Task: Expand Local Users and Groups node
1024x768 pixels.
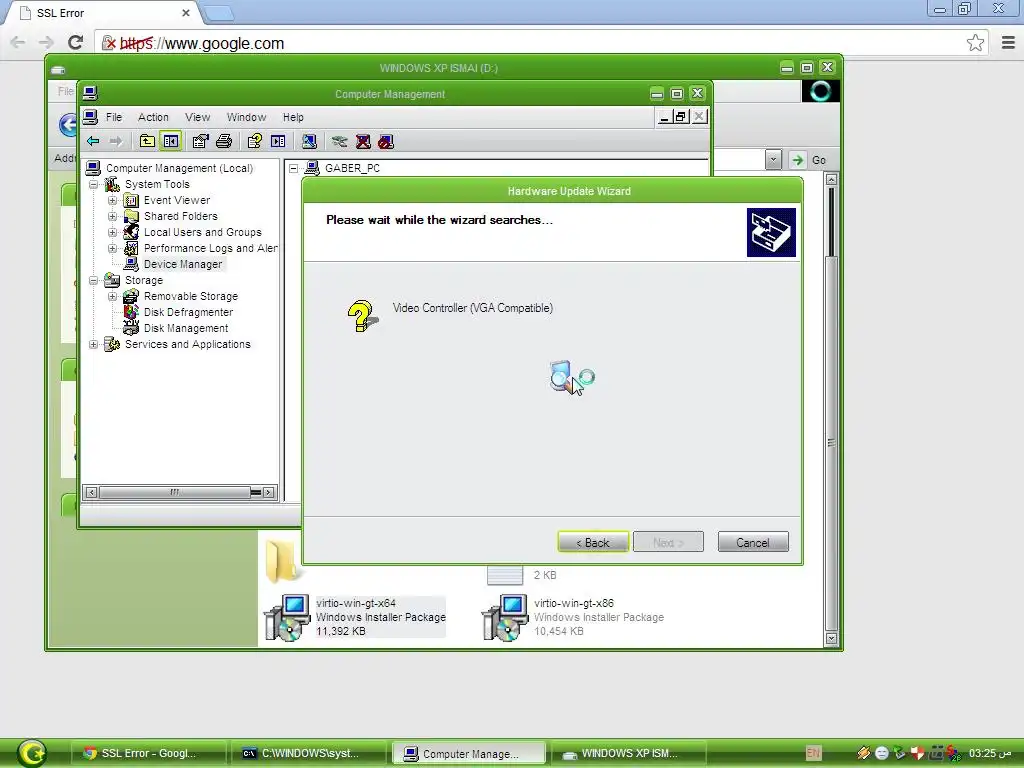Action: click(x=112, y=232)
